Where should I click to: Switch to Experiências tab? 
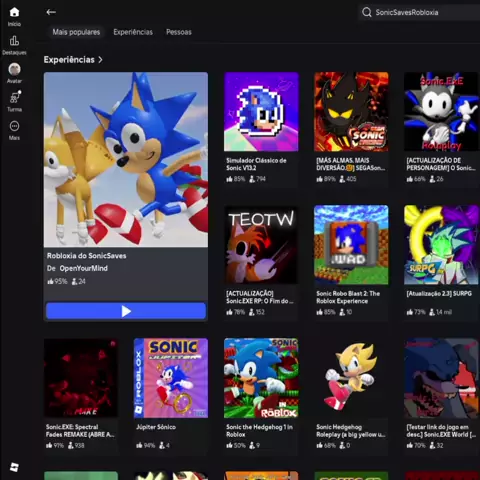click(x=133, y=32)
